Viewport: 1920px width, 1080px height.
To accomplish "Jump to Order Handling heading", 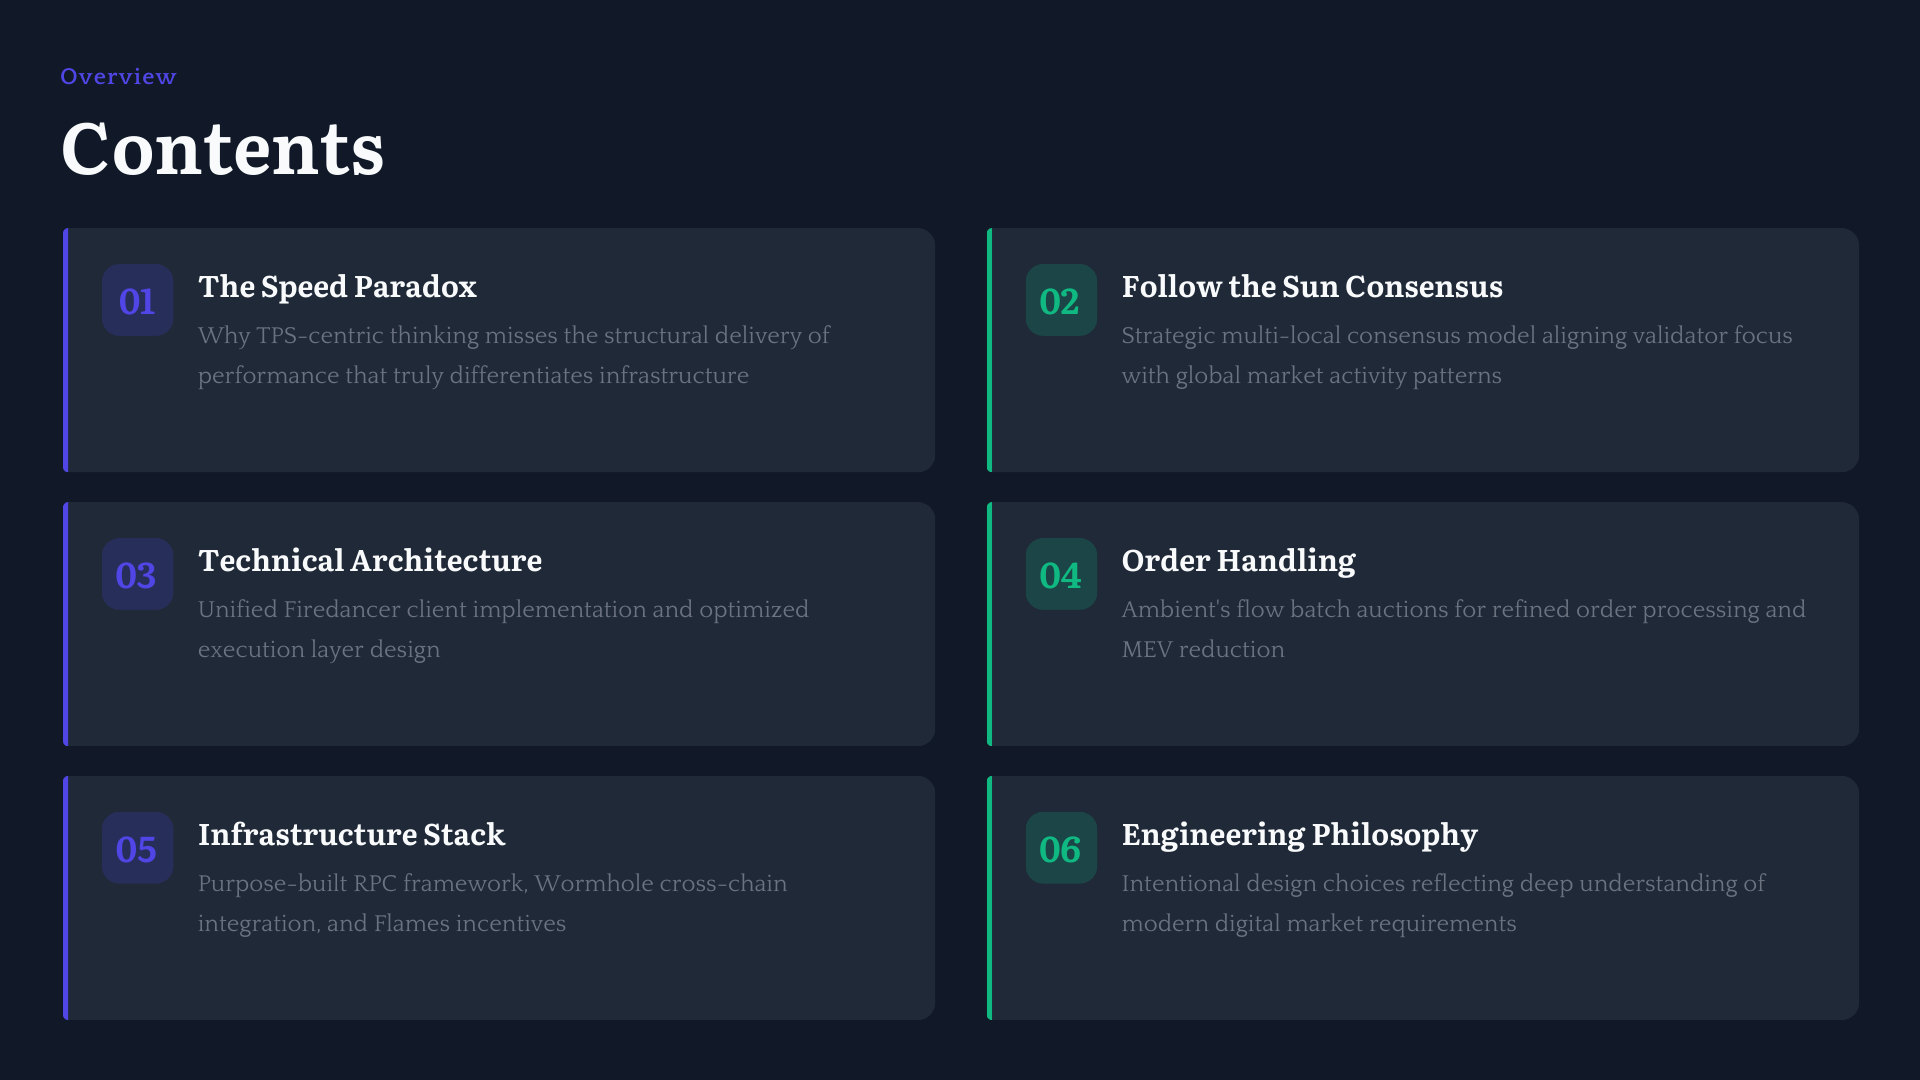I will click(x=1238, y=561).
